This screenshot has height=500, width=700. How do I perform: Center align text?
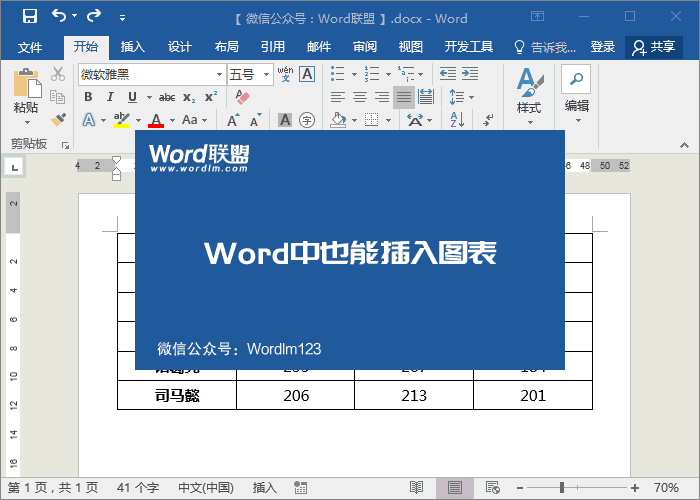point(360,97)
